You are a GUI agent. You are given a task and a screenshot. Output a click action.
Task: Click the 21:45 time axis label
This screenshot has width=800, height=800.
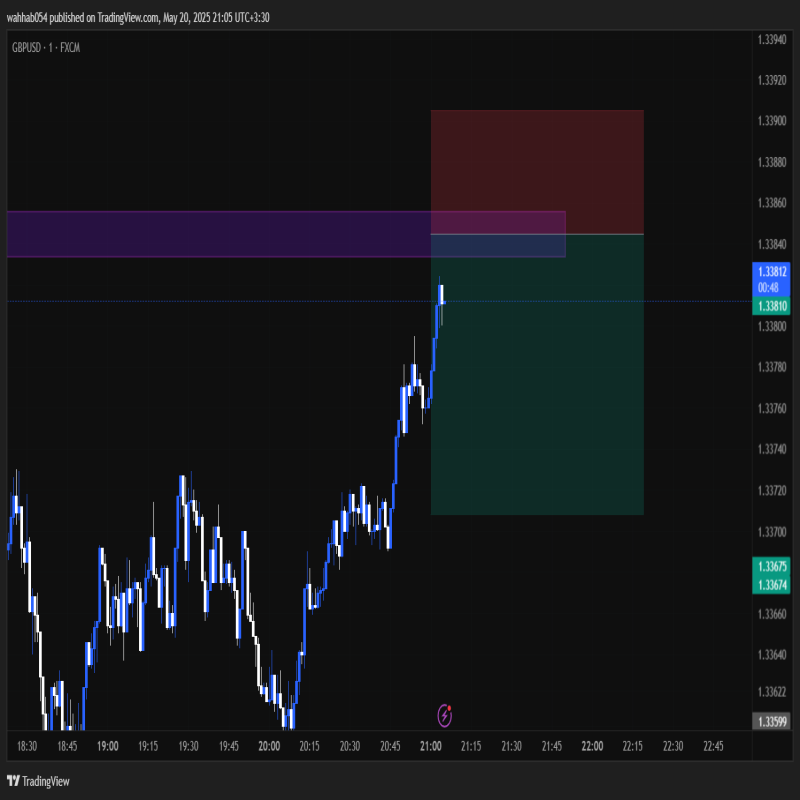[552, 746]
